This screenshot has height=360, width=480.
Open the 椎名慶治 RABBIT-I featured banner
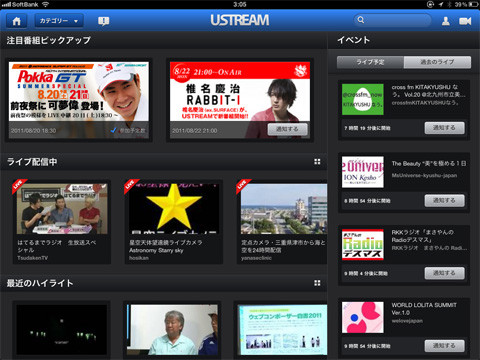pyautogui.click(x=240, y=100)
